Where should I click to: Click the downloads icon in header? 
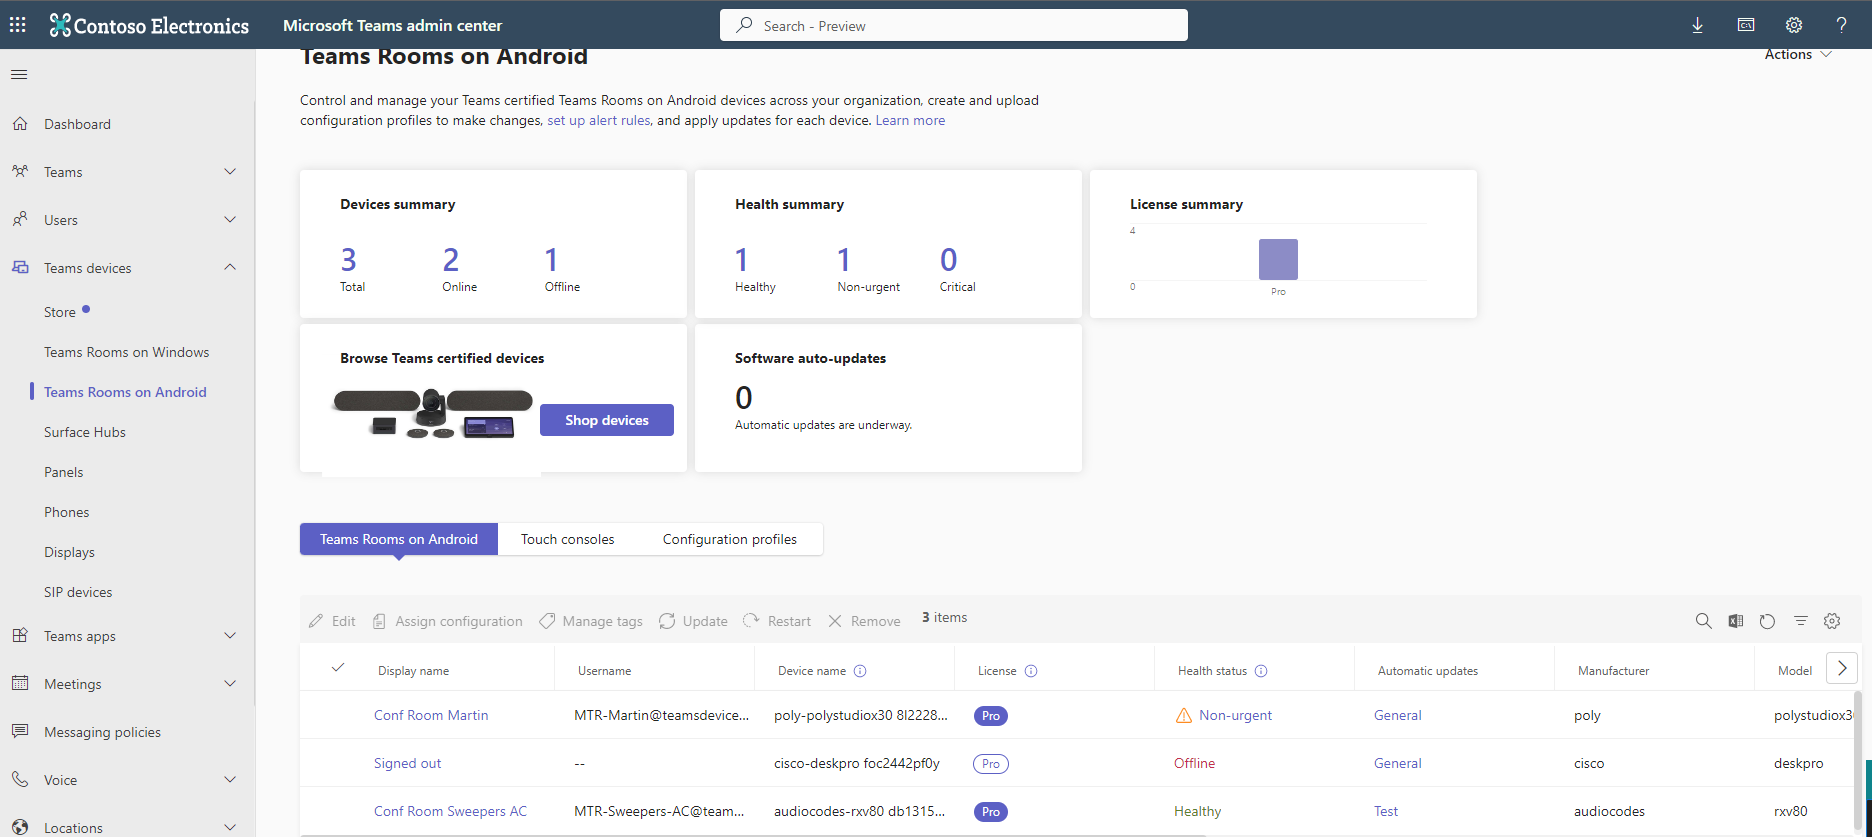click(x=1697, y=25)
